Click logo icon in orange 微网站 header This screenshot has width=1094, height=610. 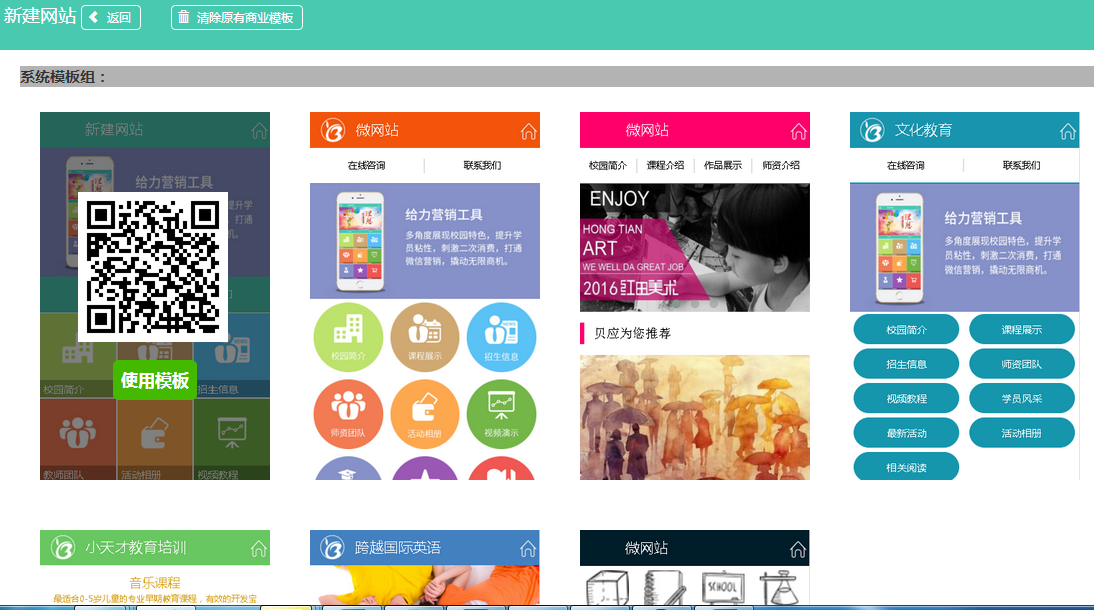333,130
